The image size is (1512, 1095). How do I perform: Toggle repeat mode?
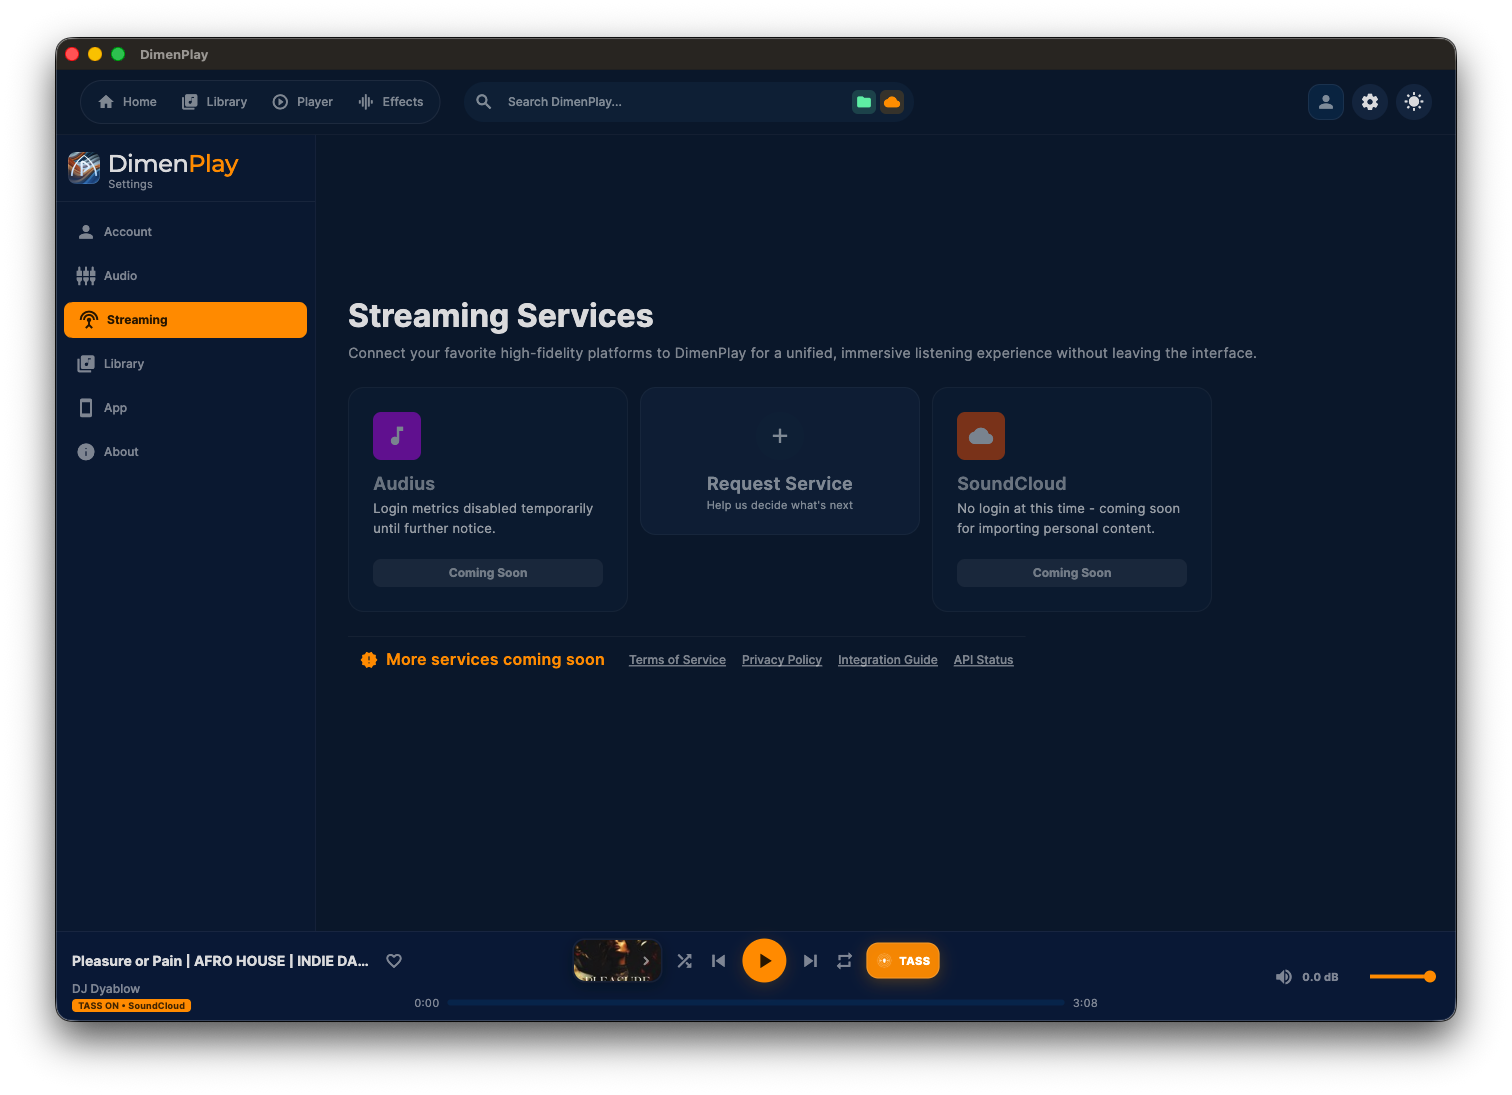844,961
